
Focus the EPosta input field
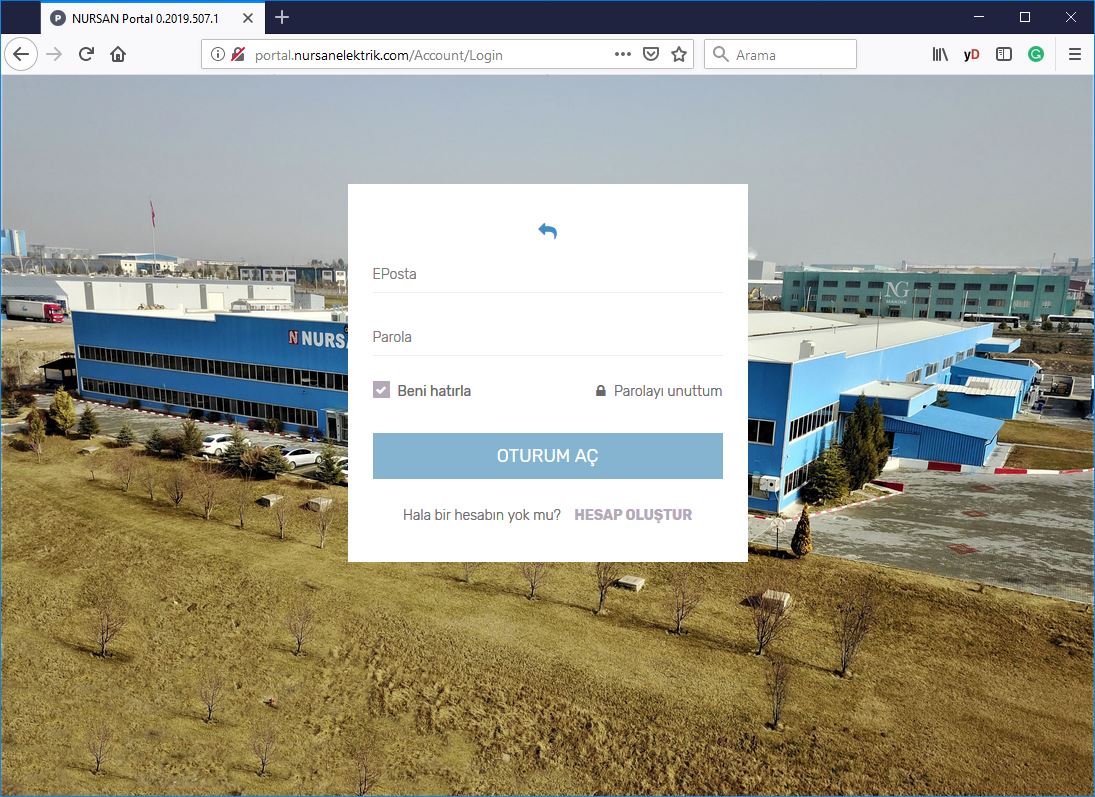click(547, 274)
